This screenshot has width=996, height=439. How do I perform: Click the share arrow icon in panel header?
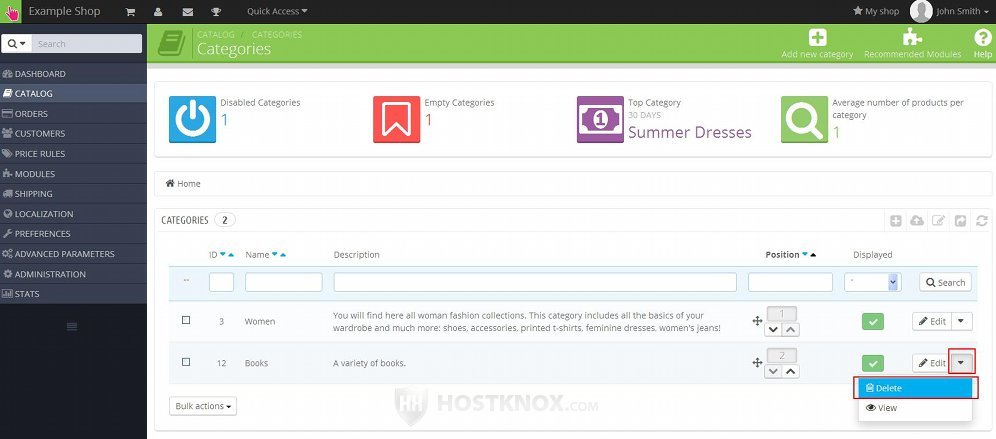(960, 221)
